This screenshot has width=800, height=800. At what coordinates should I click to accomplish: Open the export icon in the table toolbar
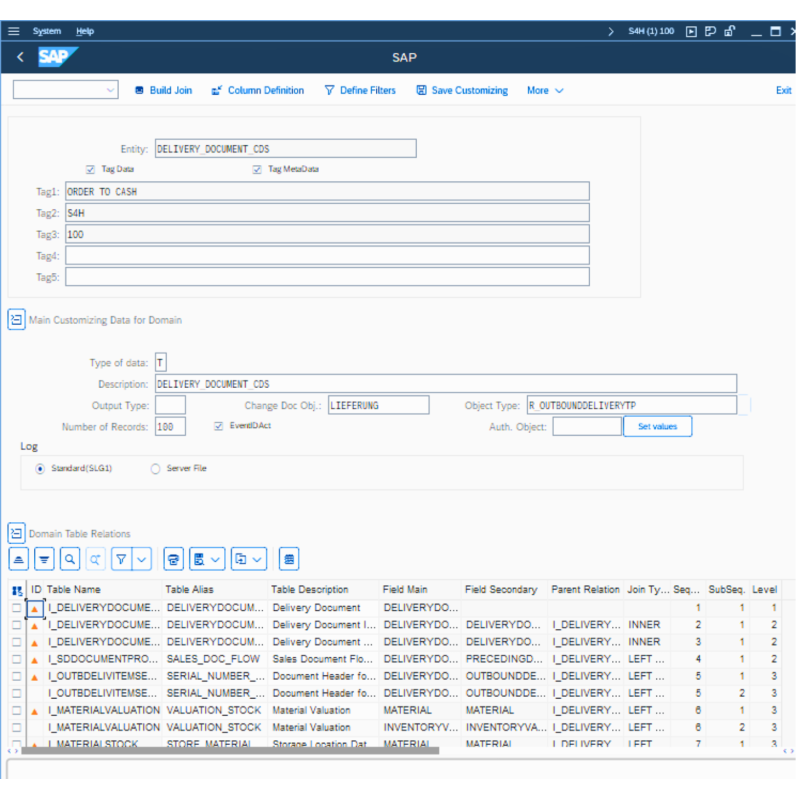tap(198, 559)
